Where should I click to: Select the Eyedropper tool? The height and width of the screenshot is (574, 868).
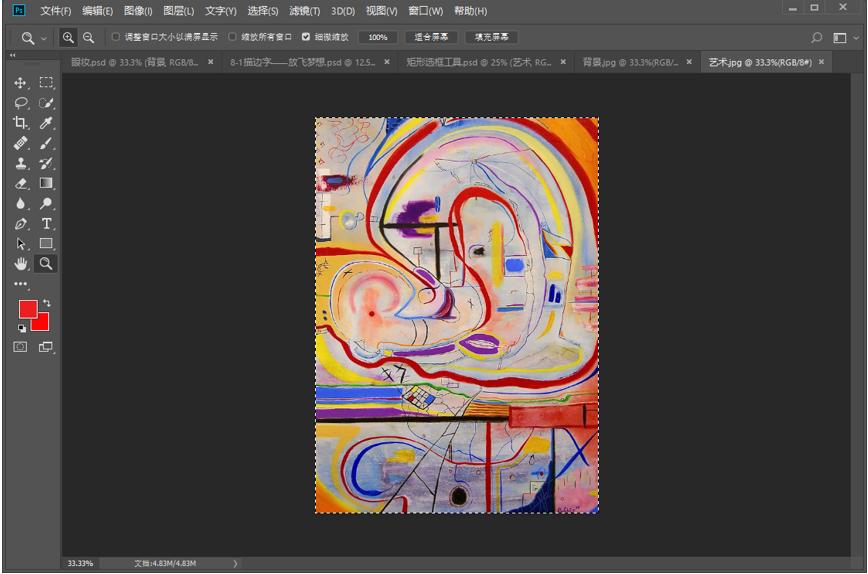(x=46, y=123)
